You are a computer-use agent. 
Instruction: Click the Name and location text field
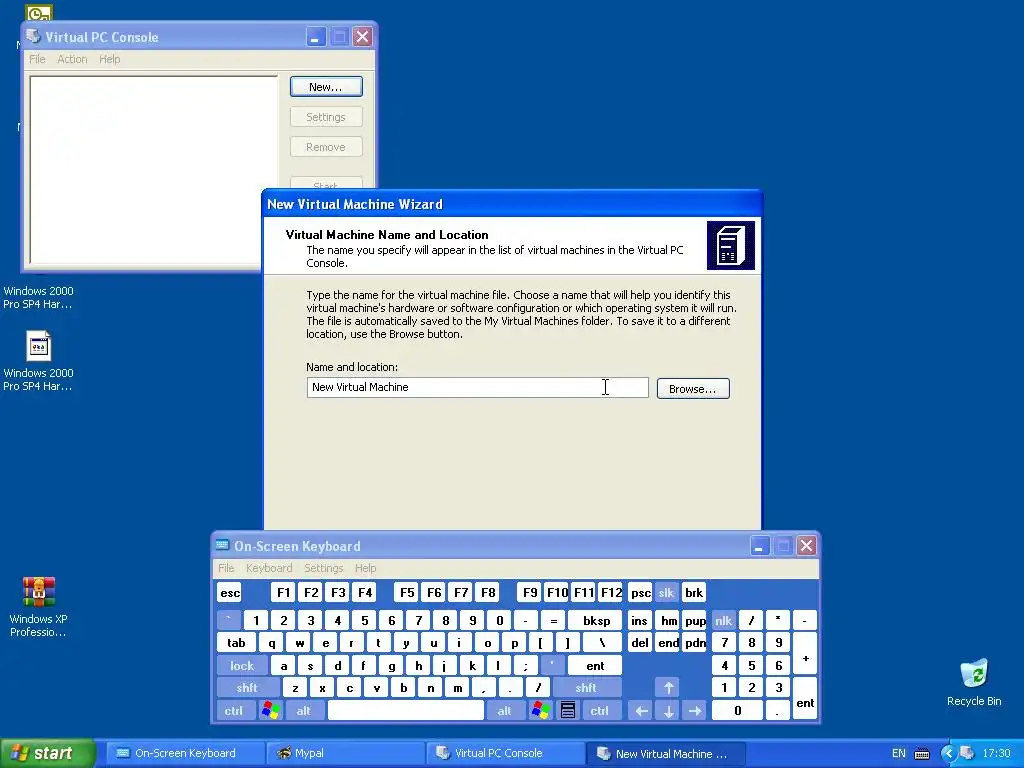477,387
